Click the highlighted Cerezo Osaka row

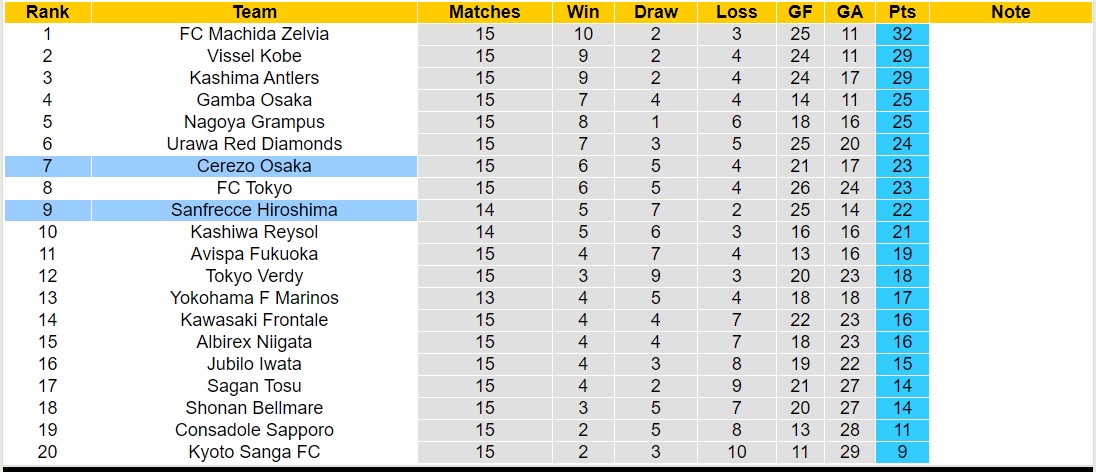point(254,166)
